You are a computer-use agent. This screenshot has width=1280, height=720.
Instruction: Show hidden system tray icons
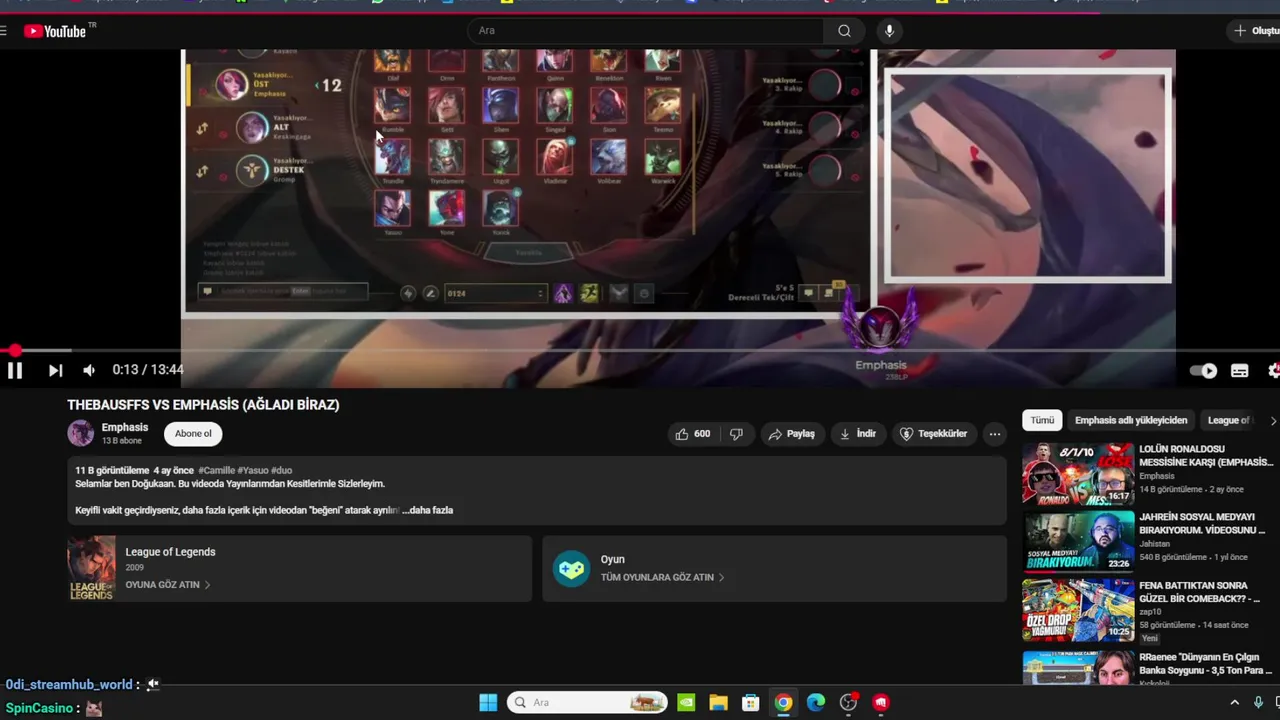pos(1234,702)
